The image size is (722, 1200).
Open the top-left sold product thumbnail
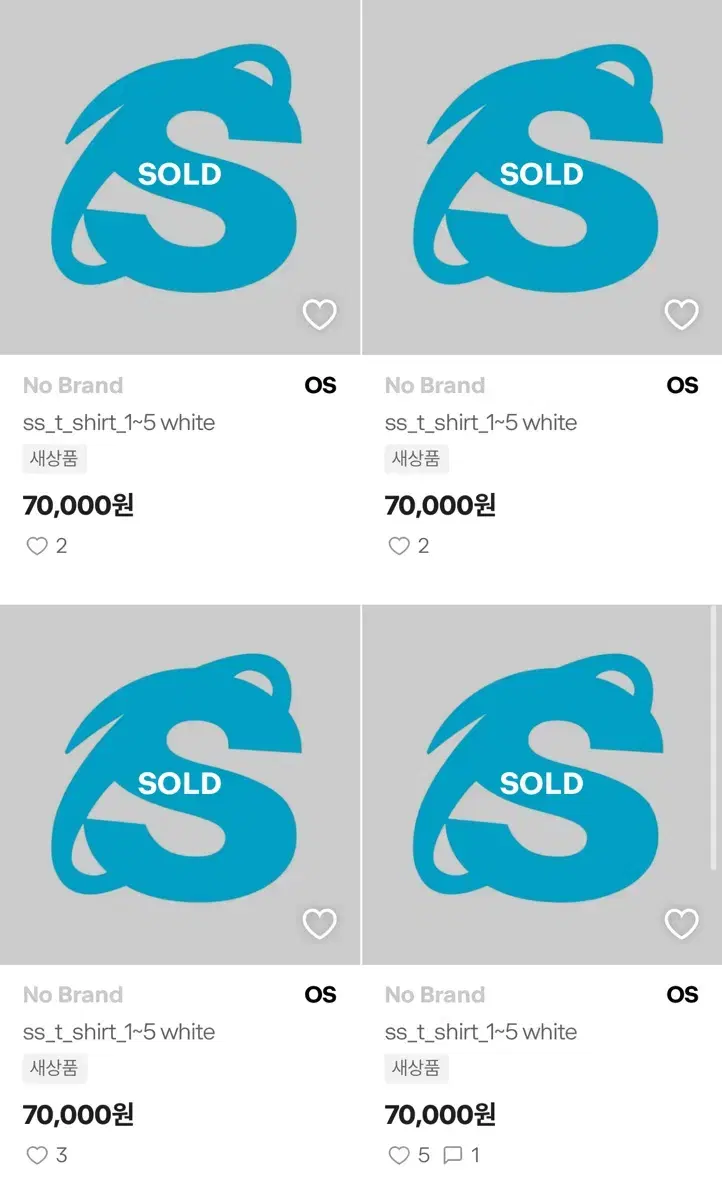[x=180, y=177]
